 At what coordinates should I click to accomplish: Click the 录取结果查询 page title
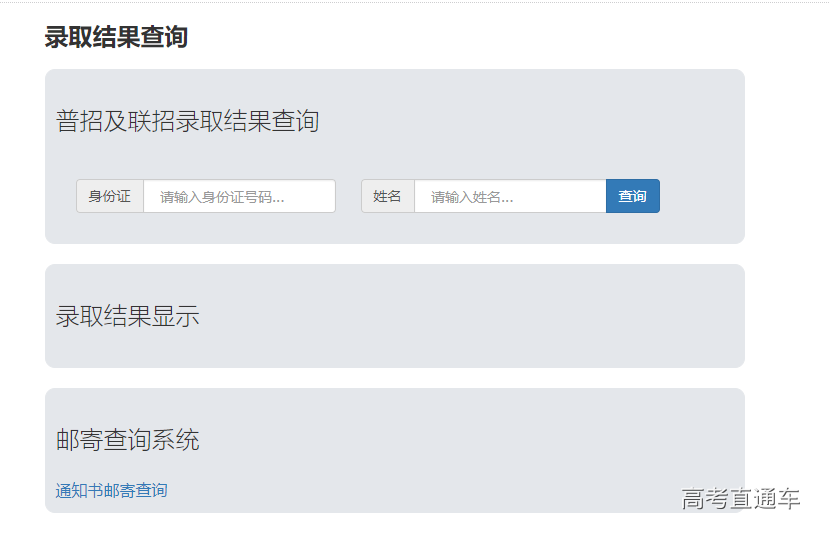(x=116, y=37)
